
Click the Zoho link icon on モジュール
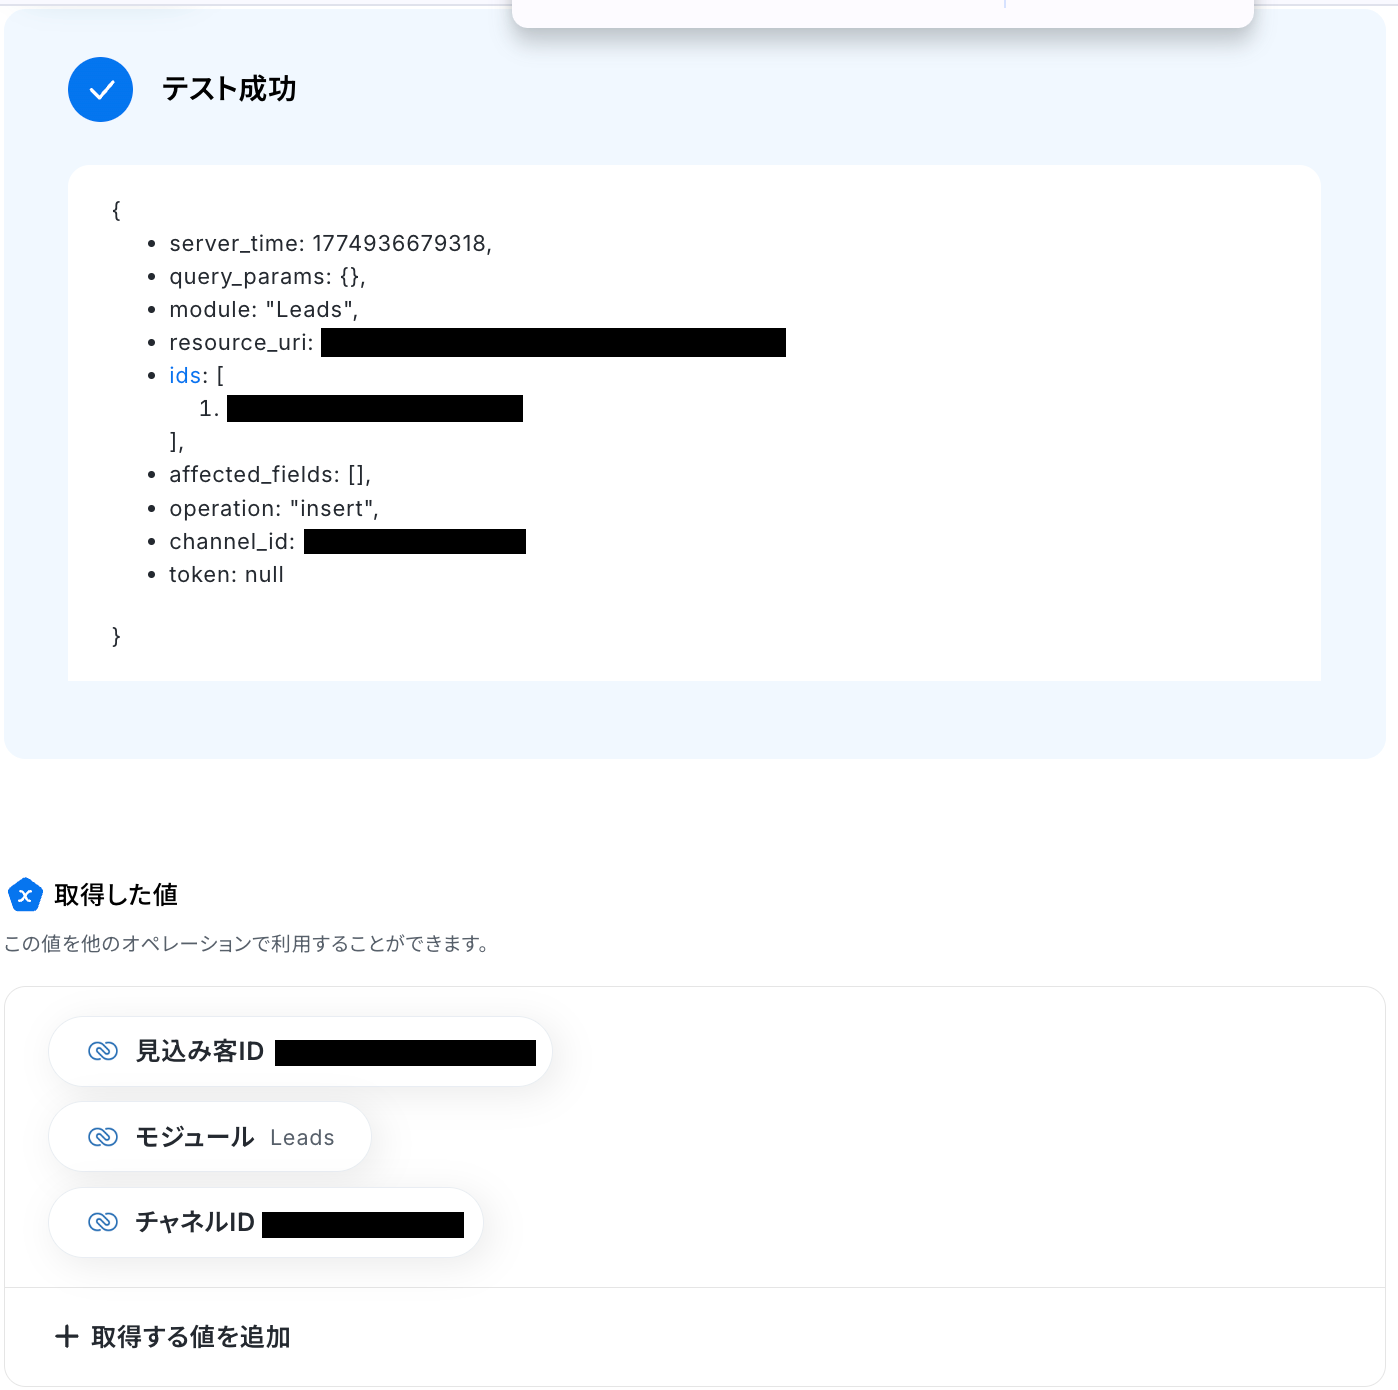coord(103,1137)
